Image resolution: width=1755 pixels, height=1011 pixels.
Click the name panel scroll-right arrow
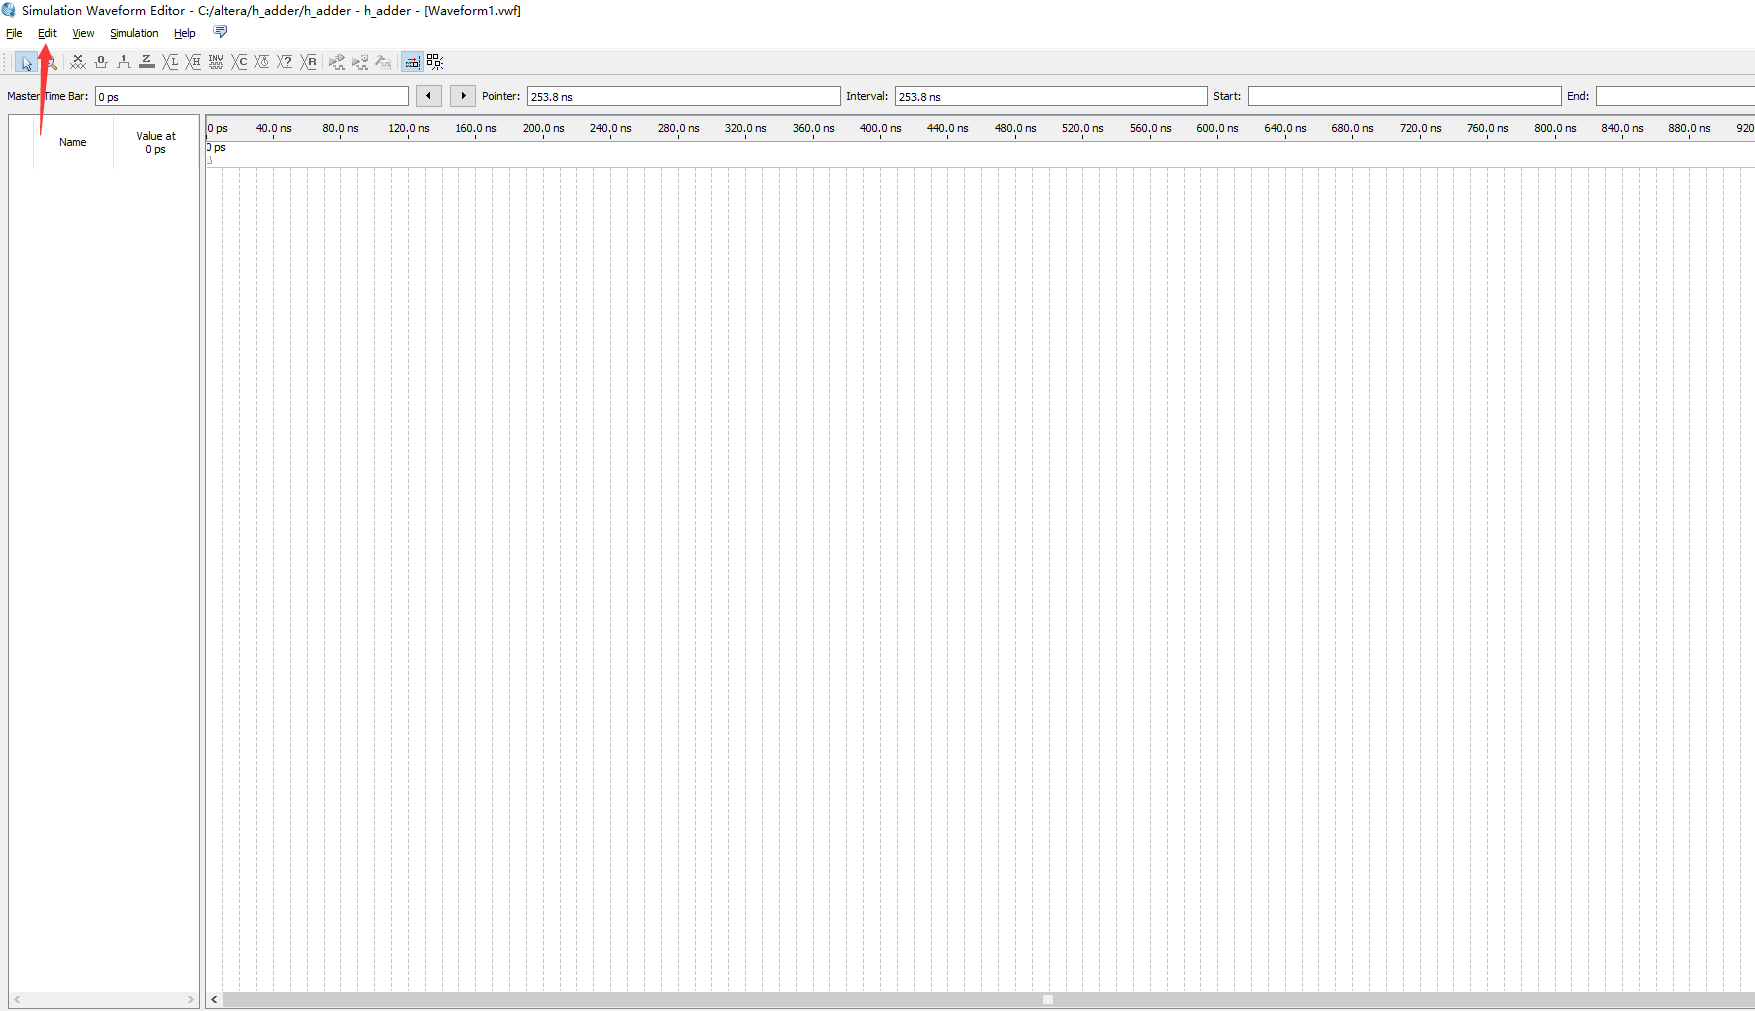(190, 999)
